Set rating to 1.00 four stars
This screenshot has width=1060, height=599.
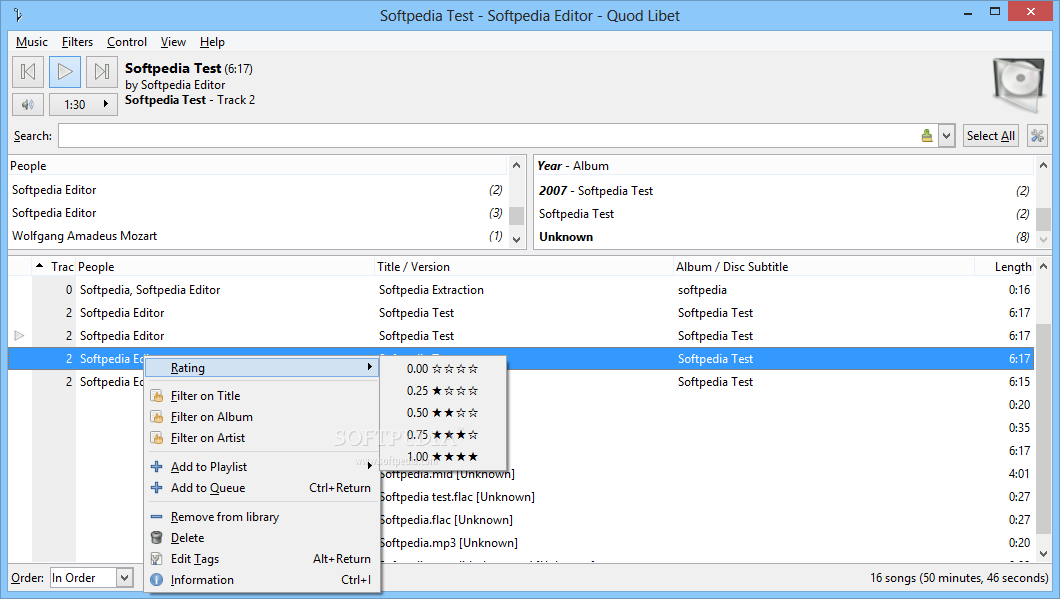(442, 457)
